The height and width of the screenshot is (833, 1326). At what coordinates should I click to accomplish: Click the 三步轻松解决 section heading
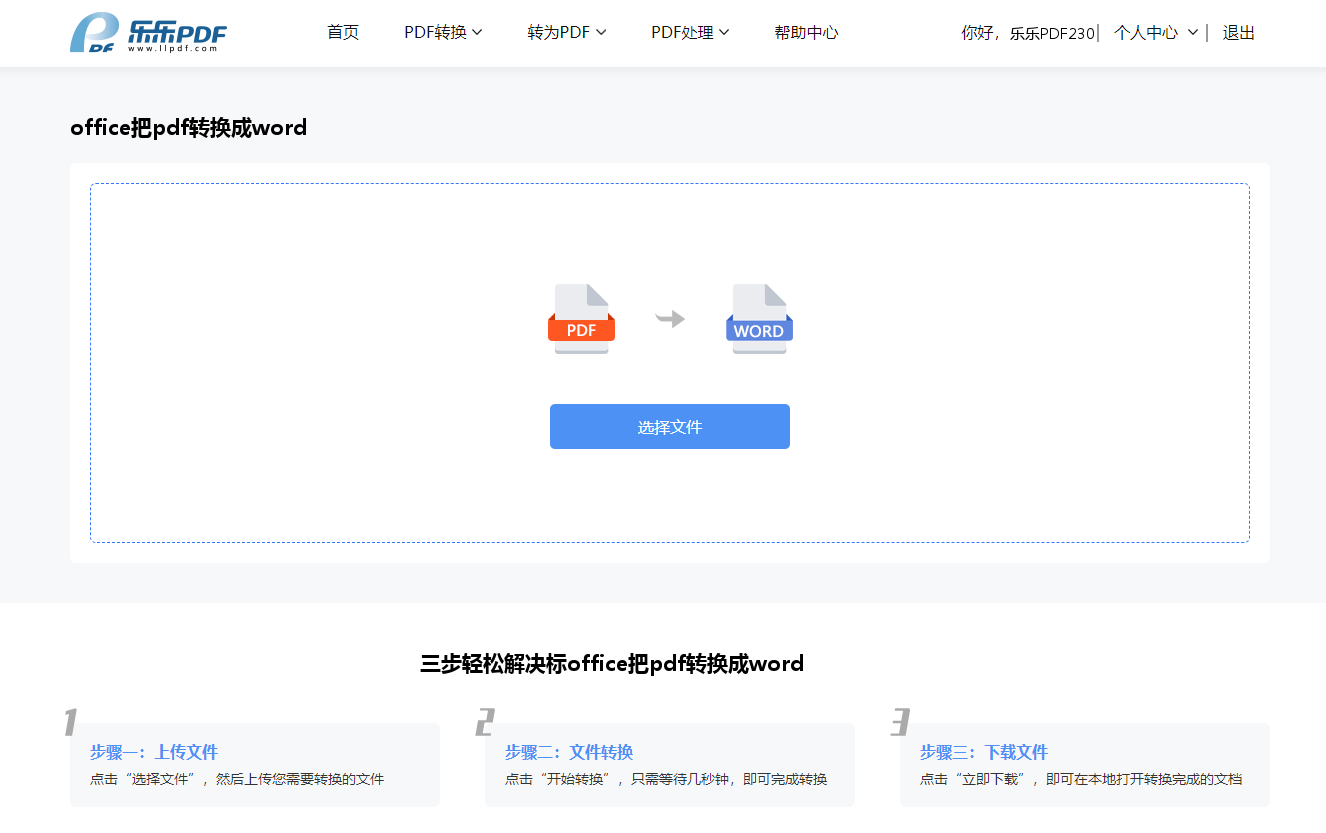tap(612, 664)
